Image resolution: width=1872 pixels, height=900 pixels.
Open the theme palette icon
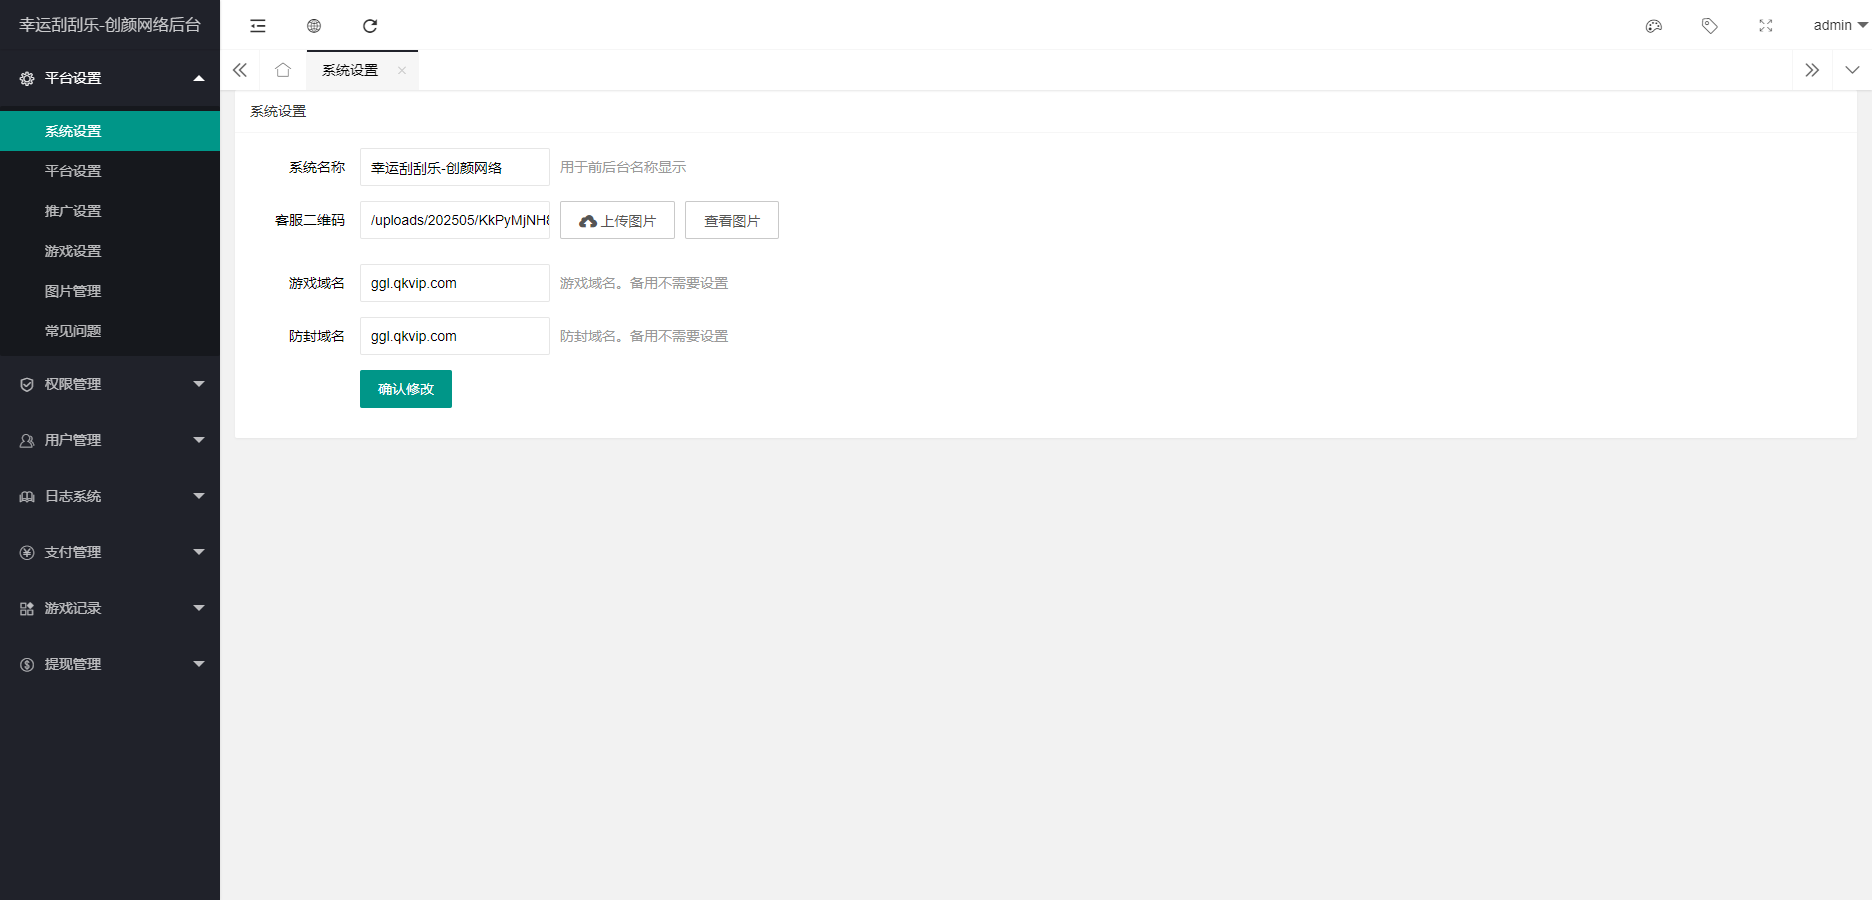tap(1654, 26)
